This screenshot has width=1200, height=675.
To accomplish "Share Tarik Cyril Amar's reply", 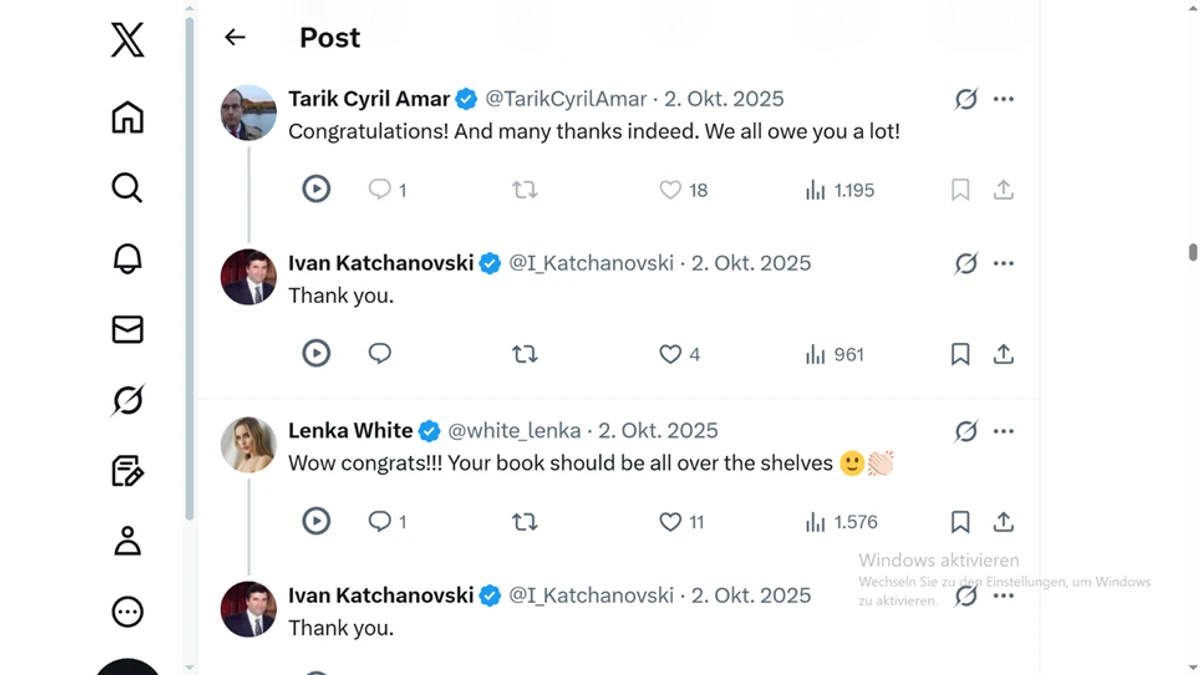I will (x=1003, y=190).
